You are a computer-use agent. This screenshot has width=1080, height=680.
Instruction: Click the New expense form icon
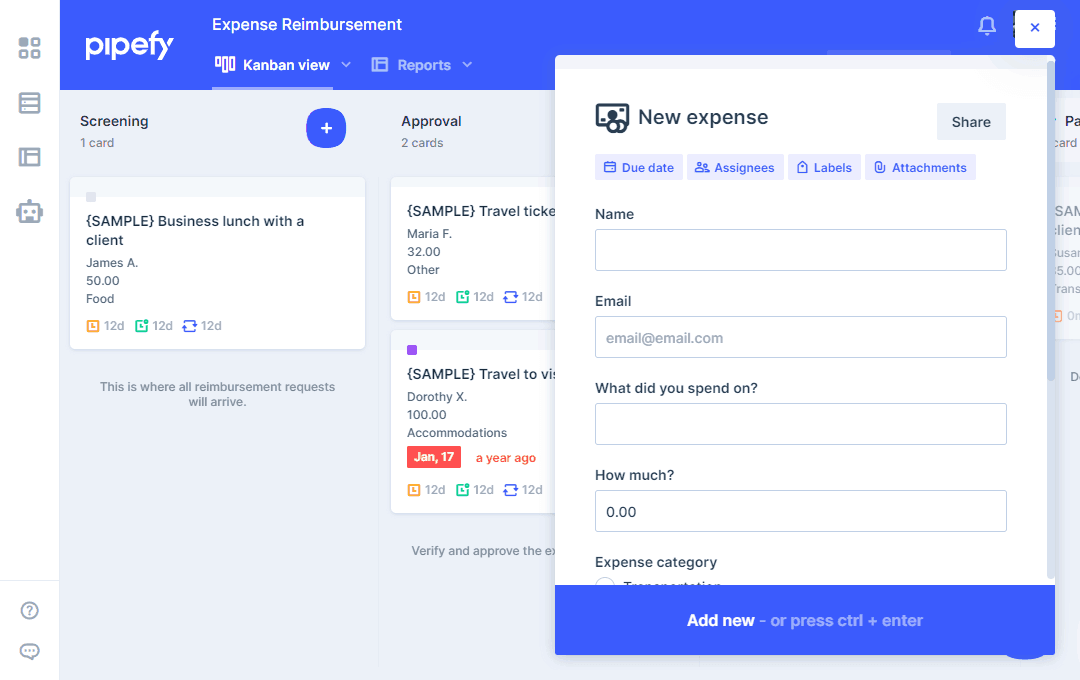pos(612,118)
